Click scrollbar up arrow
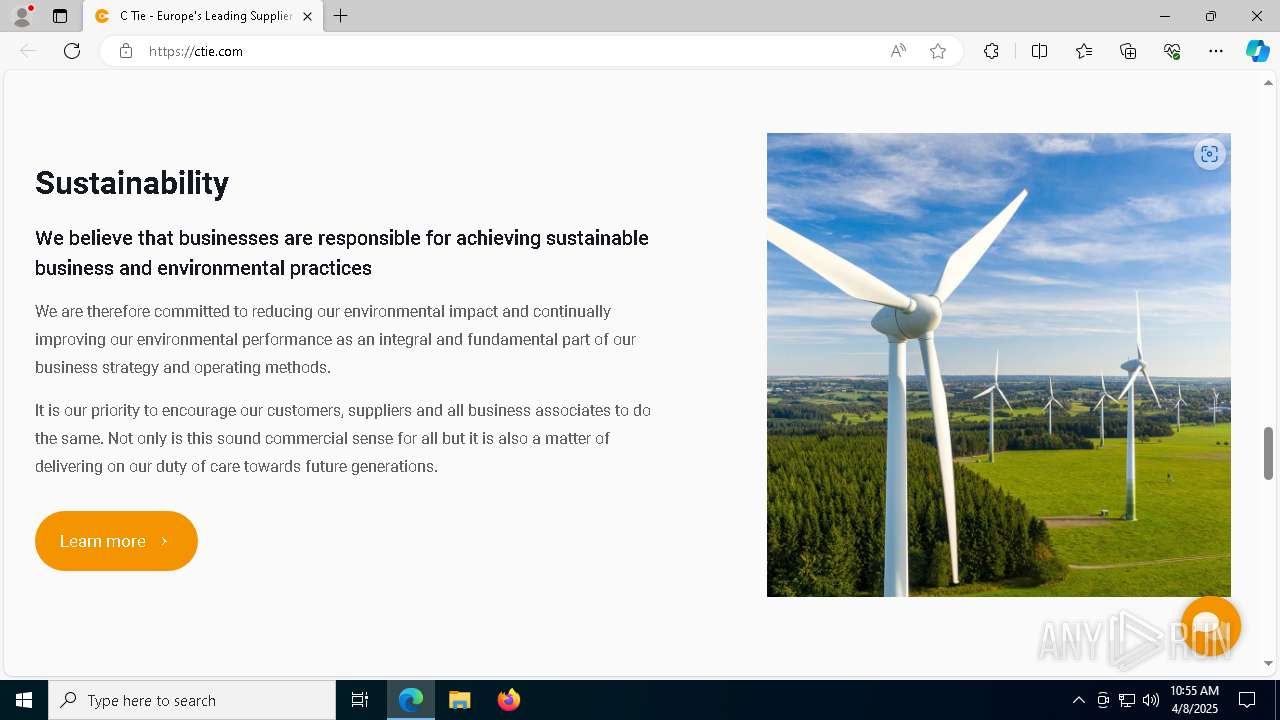Image resolution: width=1280 pixels, height=720 pixels. pos(1268,83)
